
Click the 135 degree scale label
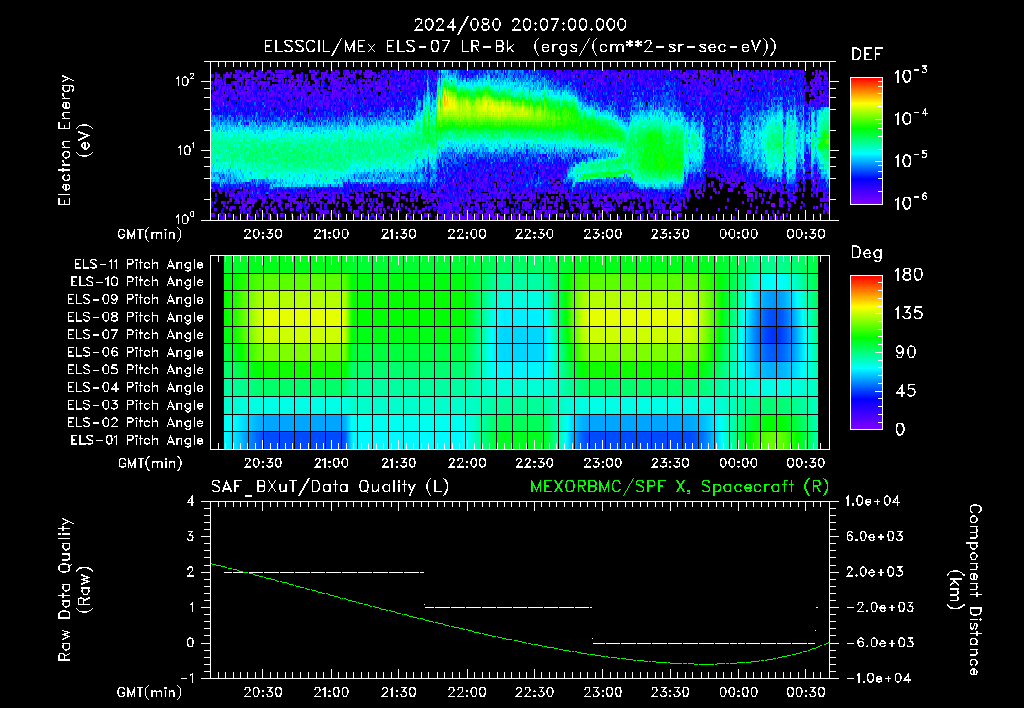[x=908, y=313]
